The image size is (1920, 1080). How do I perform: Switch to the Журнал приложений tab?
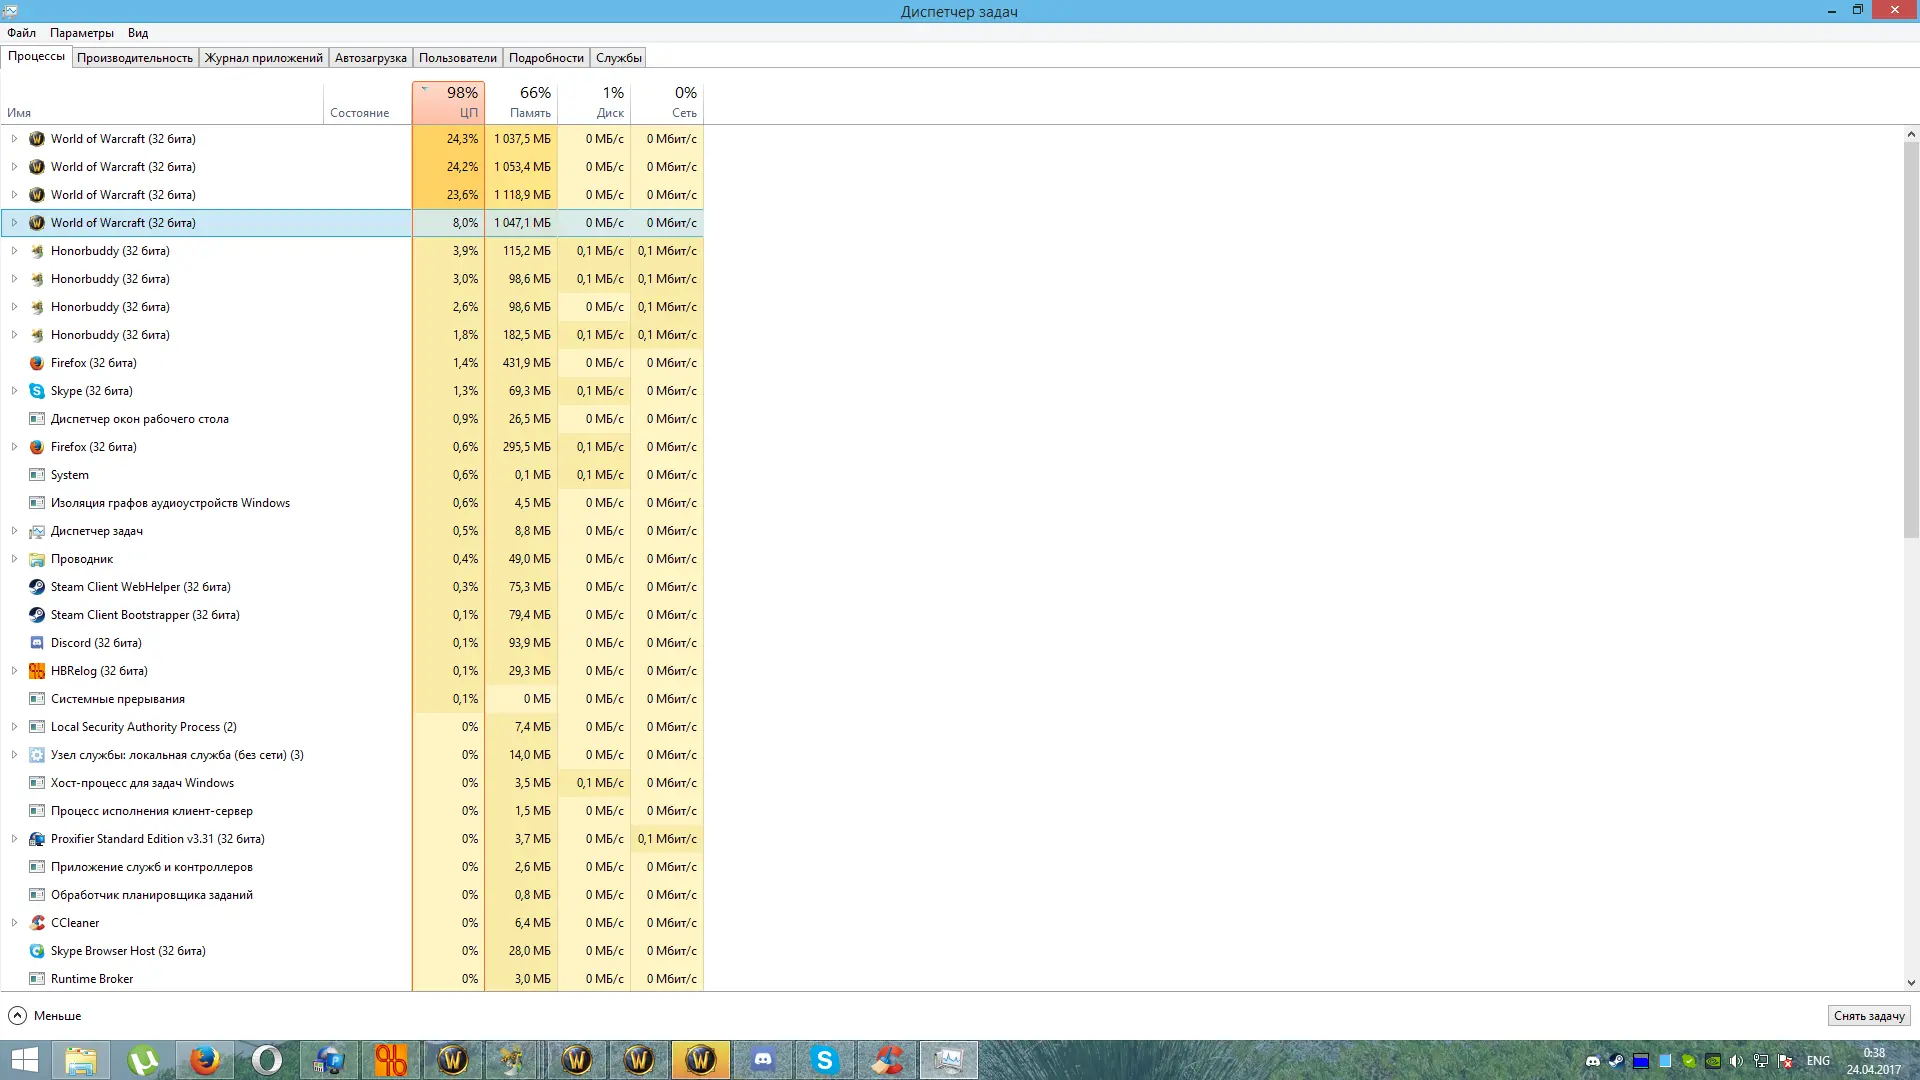264,58
